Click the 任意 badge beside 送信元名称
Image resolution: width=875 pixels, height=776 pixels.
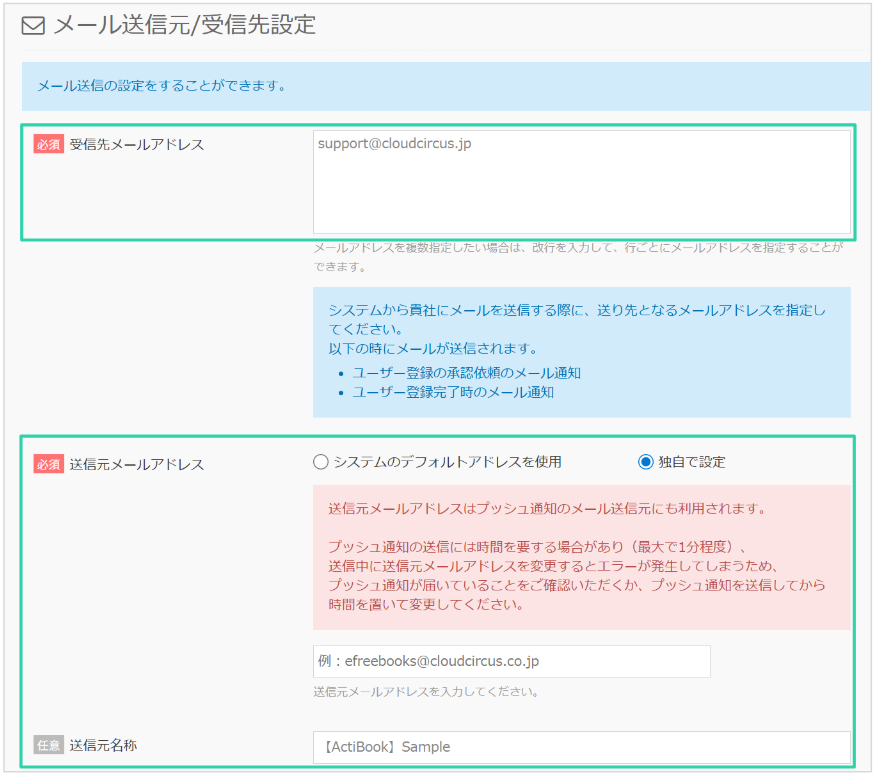point(49,745)
